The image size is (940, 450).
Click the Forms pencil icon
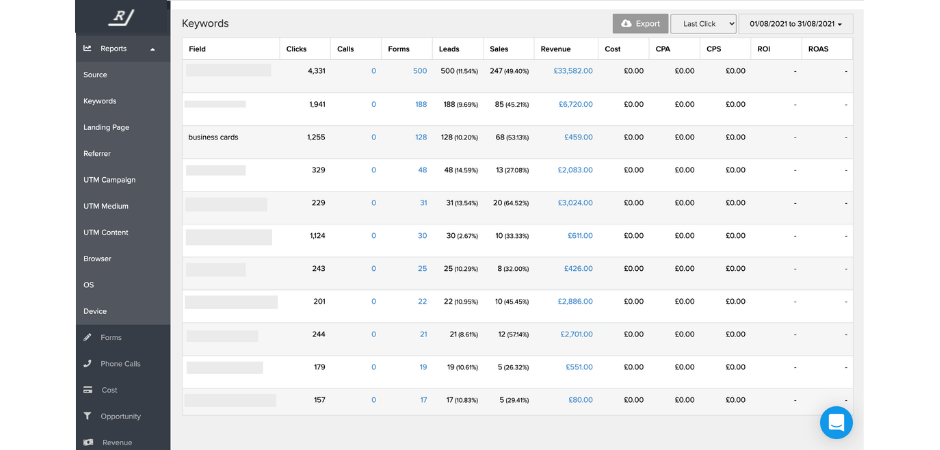tap(88, 337)
